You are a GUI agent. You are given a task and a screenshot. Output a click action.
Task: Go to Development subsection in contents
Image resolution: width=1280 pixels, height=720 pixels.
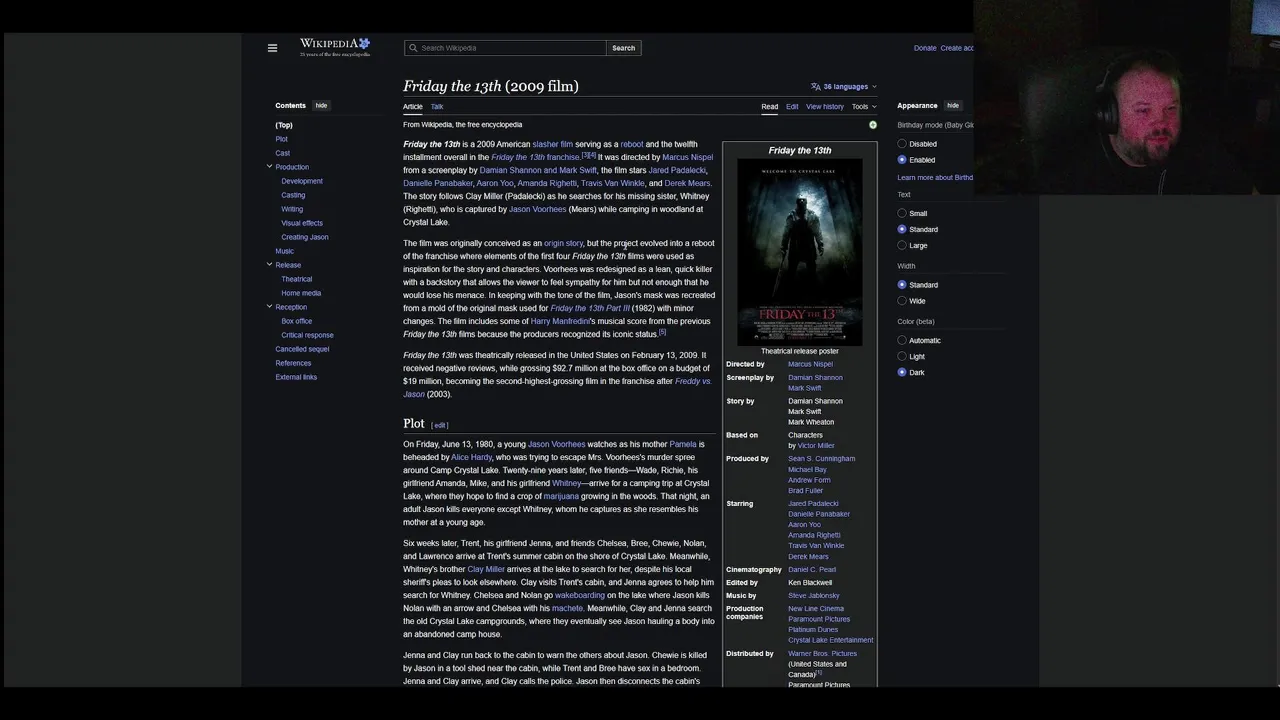[302, 181]
